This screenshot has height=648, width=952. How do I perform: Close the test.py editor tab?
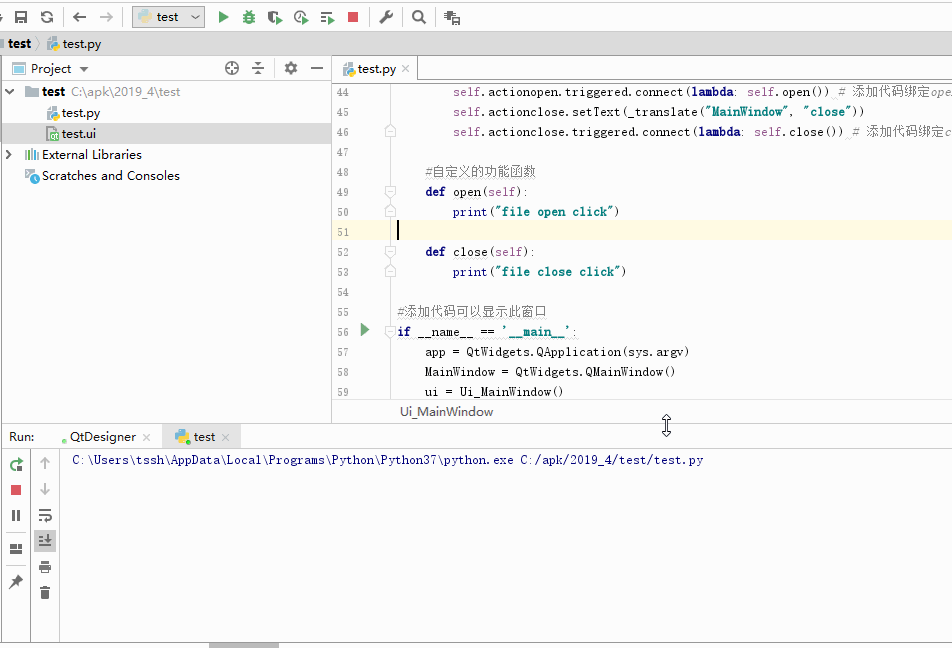[406, 69]
